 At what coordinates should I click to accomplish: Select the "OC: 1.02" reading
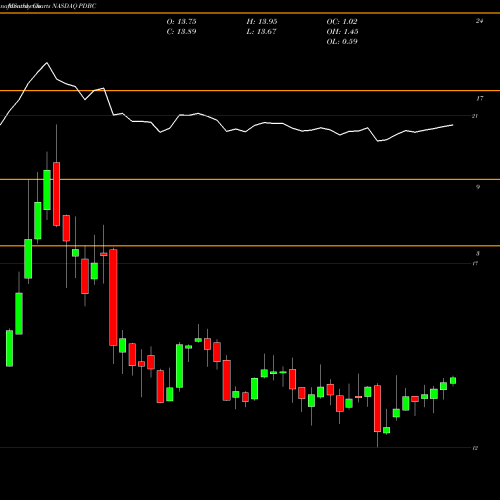pos(342,22)
